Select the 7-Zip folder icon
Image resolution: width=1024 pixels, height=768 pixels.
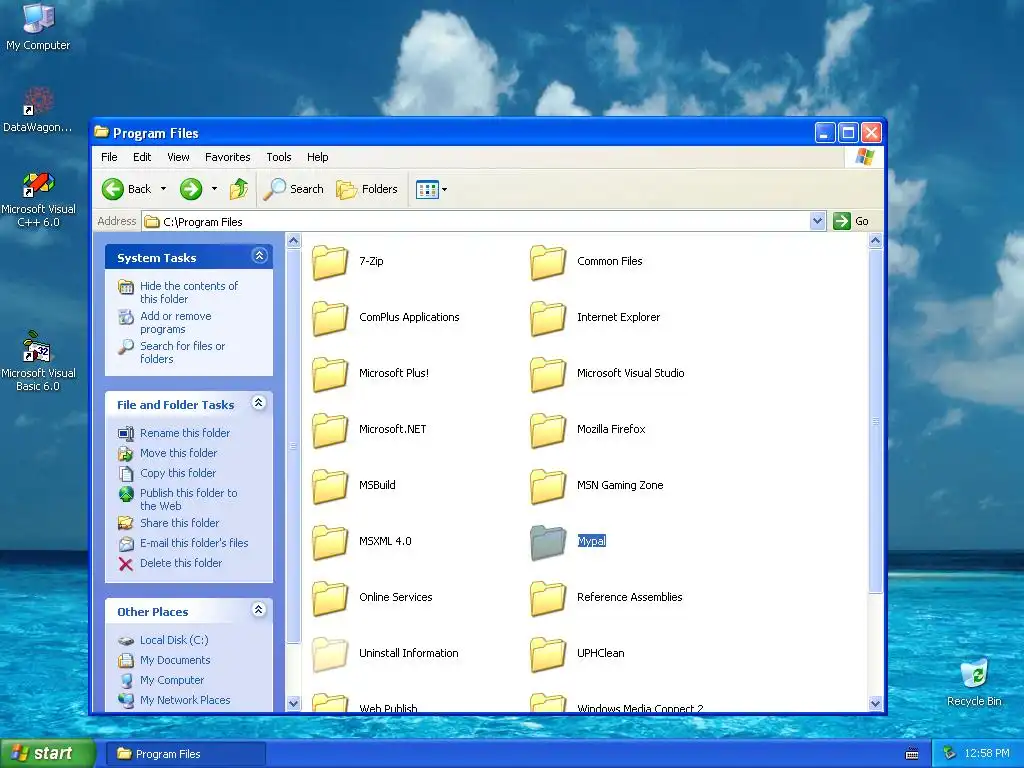click(330, 261)
